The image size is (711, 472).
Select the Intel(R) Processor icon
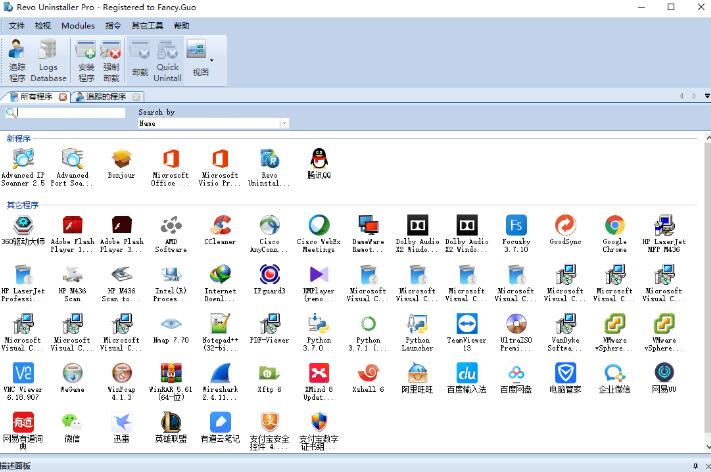click(x=170, y=274)
